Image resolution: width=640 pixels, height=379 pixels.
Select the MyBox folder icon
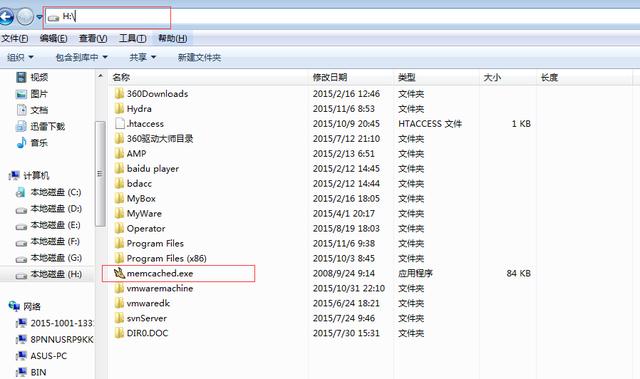pos(119,198)
